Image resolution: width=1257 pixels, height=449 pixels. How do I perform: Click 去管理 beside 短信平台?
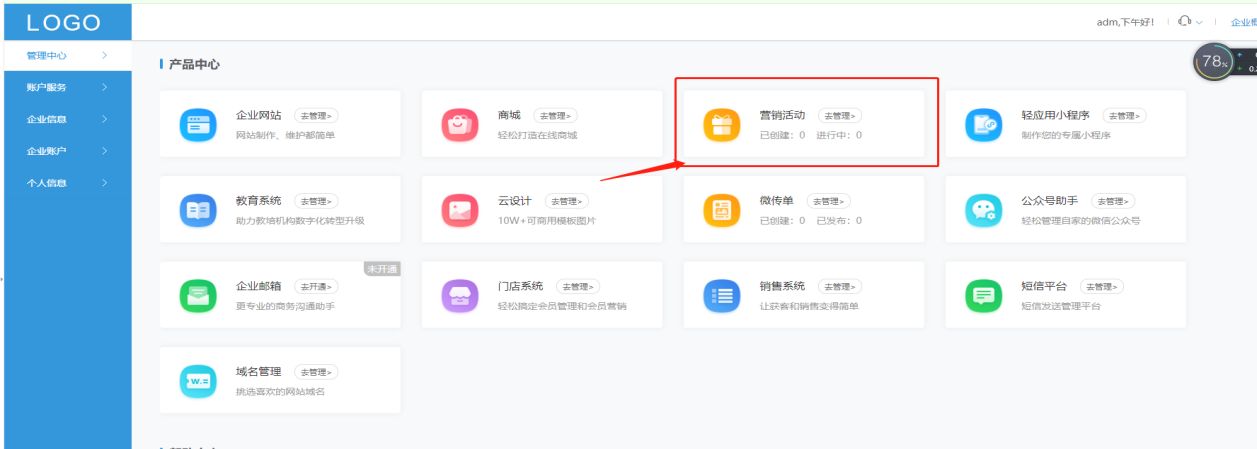point(1103,287)
